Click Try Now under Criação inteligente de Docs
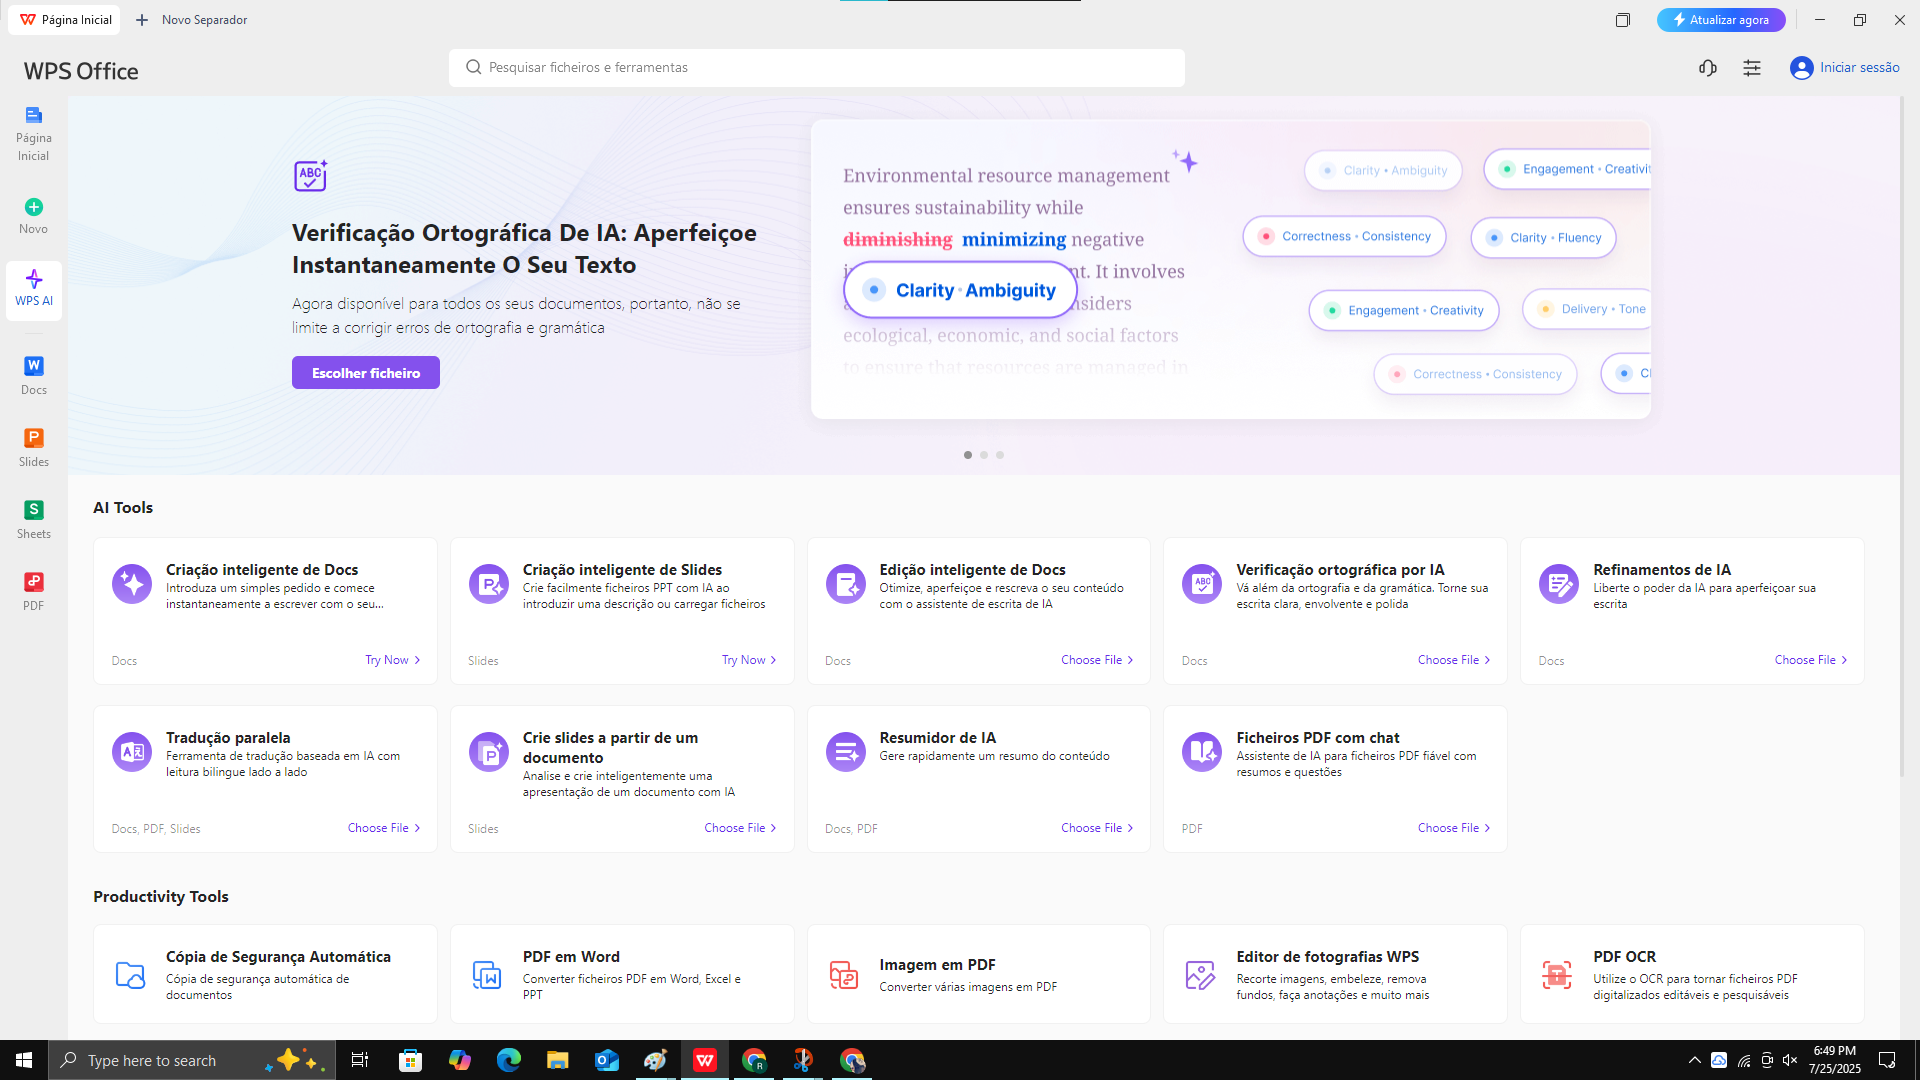The width and height of the screenshot is (1920, 1080). click(x=392, y=660)
